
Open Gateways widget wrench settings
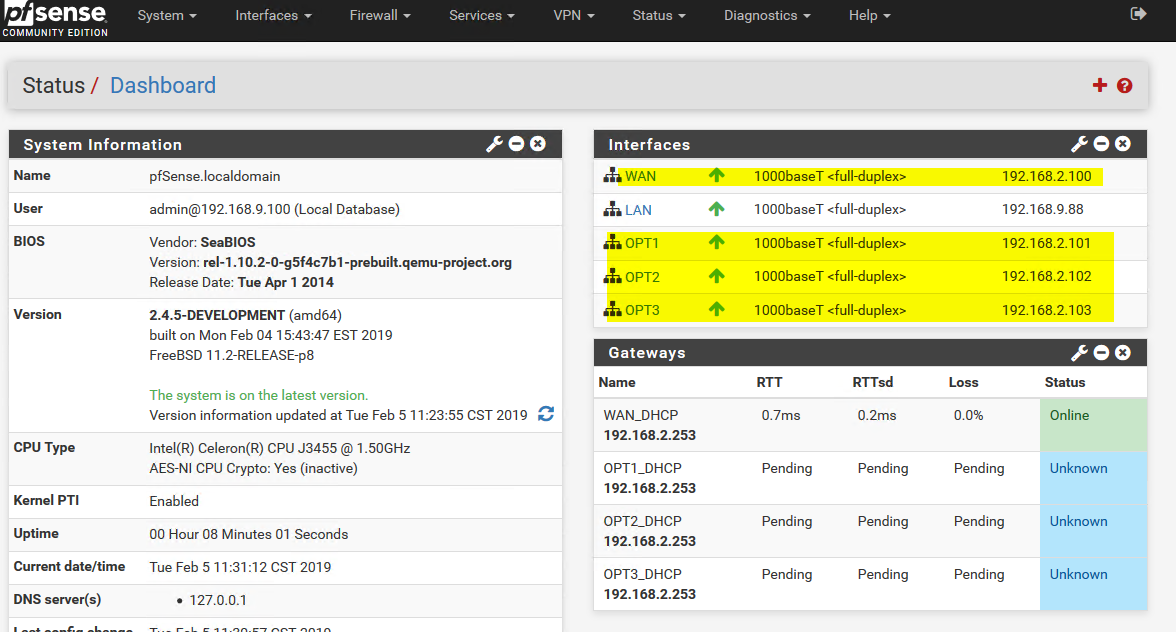click(x=1079, y=352)
